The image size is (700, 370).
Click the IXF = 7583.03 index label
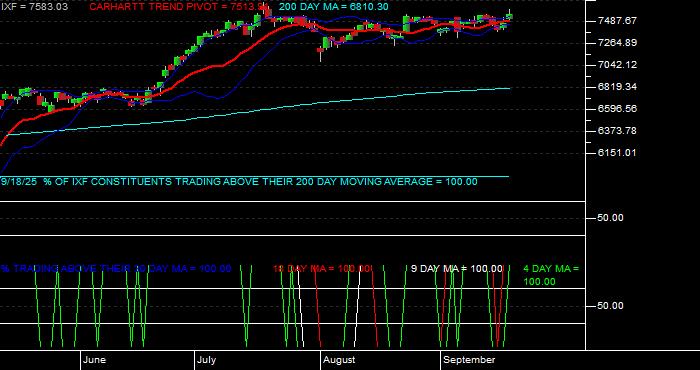[34, 7]
